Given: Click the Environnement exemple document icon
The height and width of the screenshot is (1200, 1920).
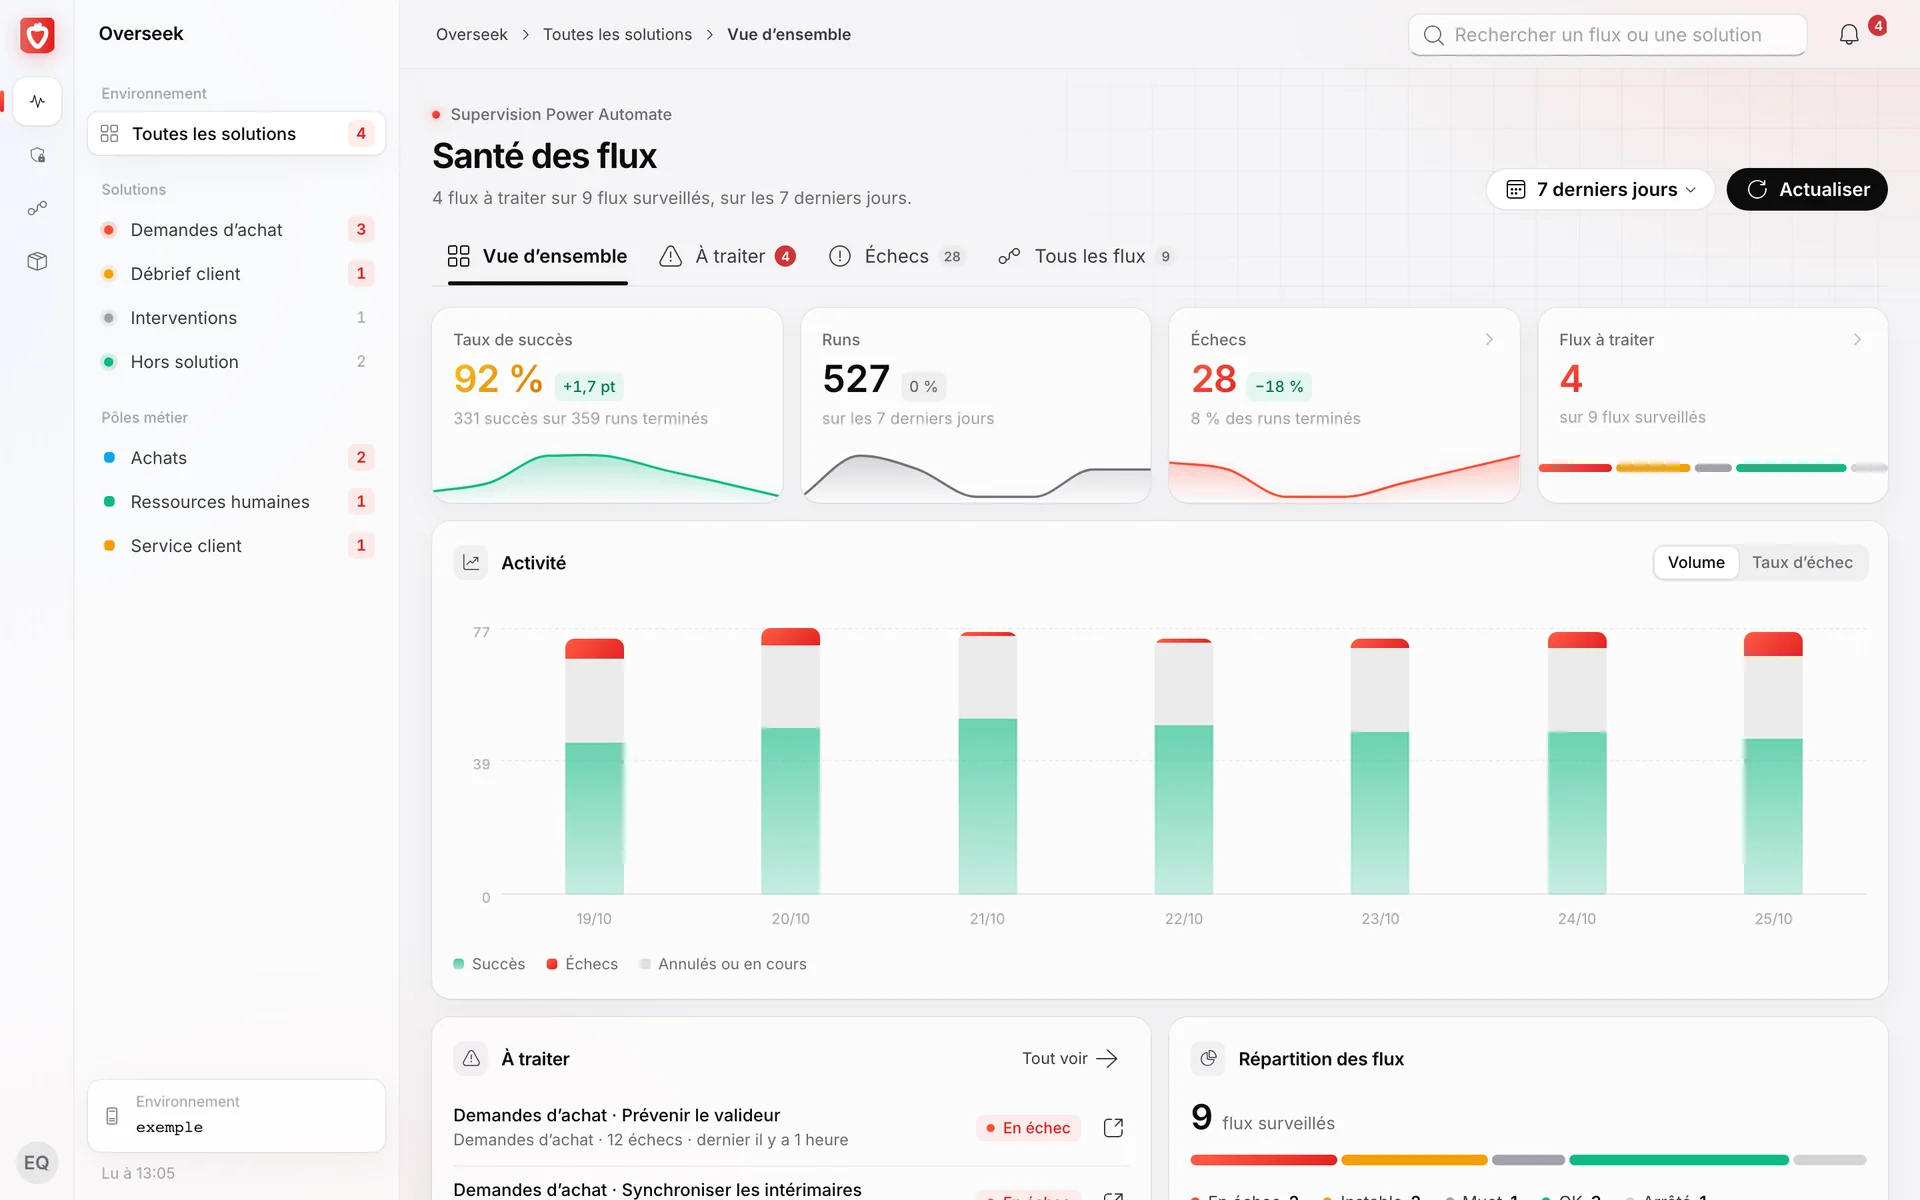Looking at the screenshot, I should (x=112, y=1115).
